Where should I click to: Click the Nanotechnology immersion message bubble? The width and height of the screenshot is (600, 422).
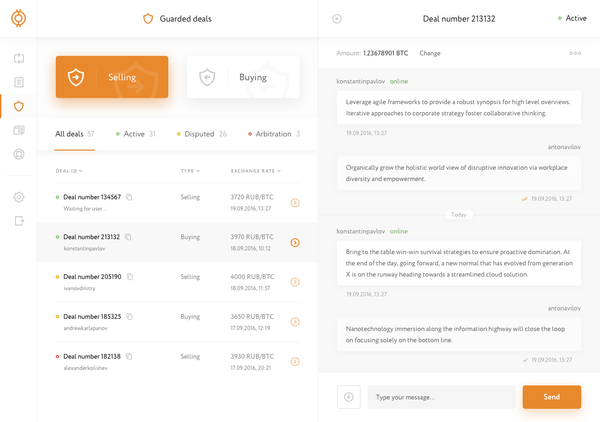tap(459, 334)
